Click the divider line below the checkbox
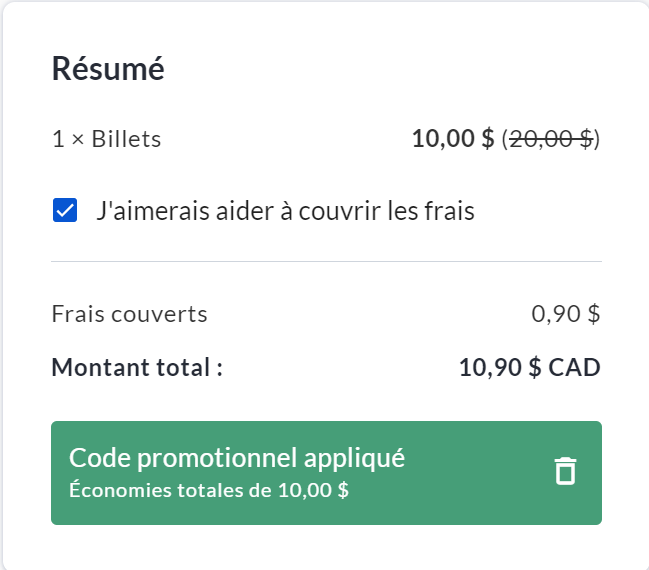The width and height of the screenshot is (649, 570). 326,261
